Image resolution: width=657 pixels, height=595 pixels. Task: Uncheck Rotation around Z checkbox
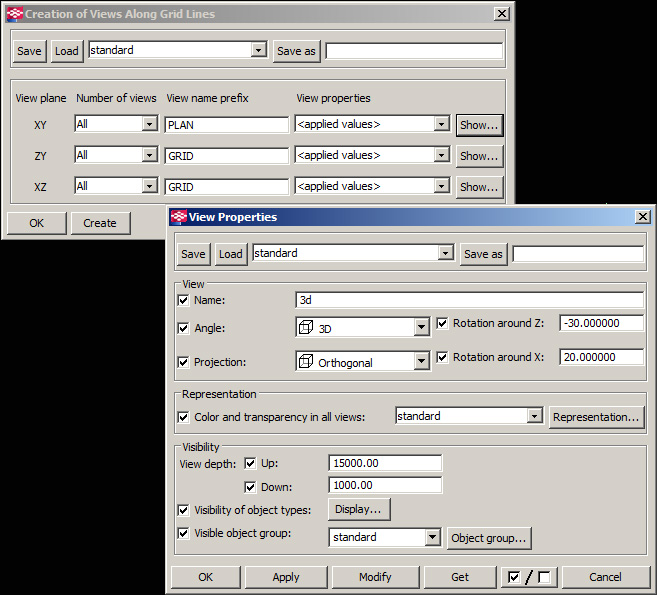pyautogui.click(x=442, y=323)
